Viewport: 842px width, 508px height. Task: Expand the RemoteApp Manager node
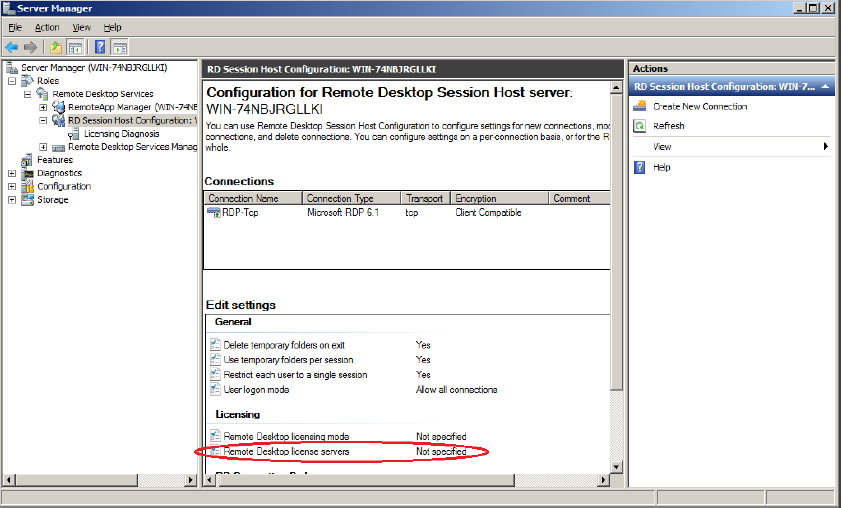pyautogui.click(x=43, y=107)
